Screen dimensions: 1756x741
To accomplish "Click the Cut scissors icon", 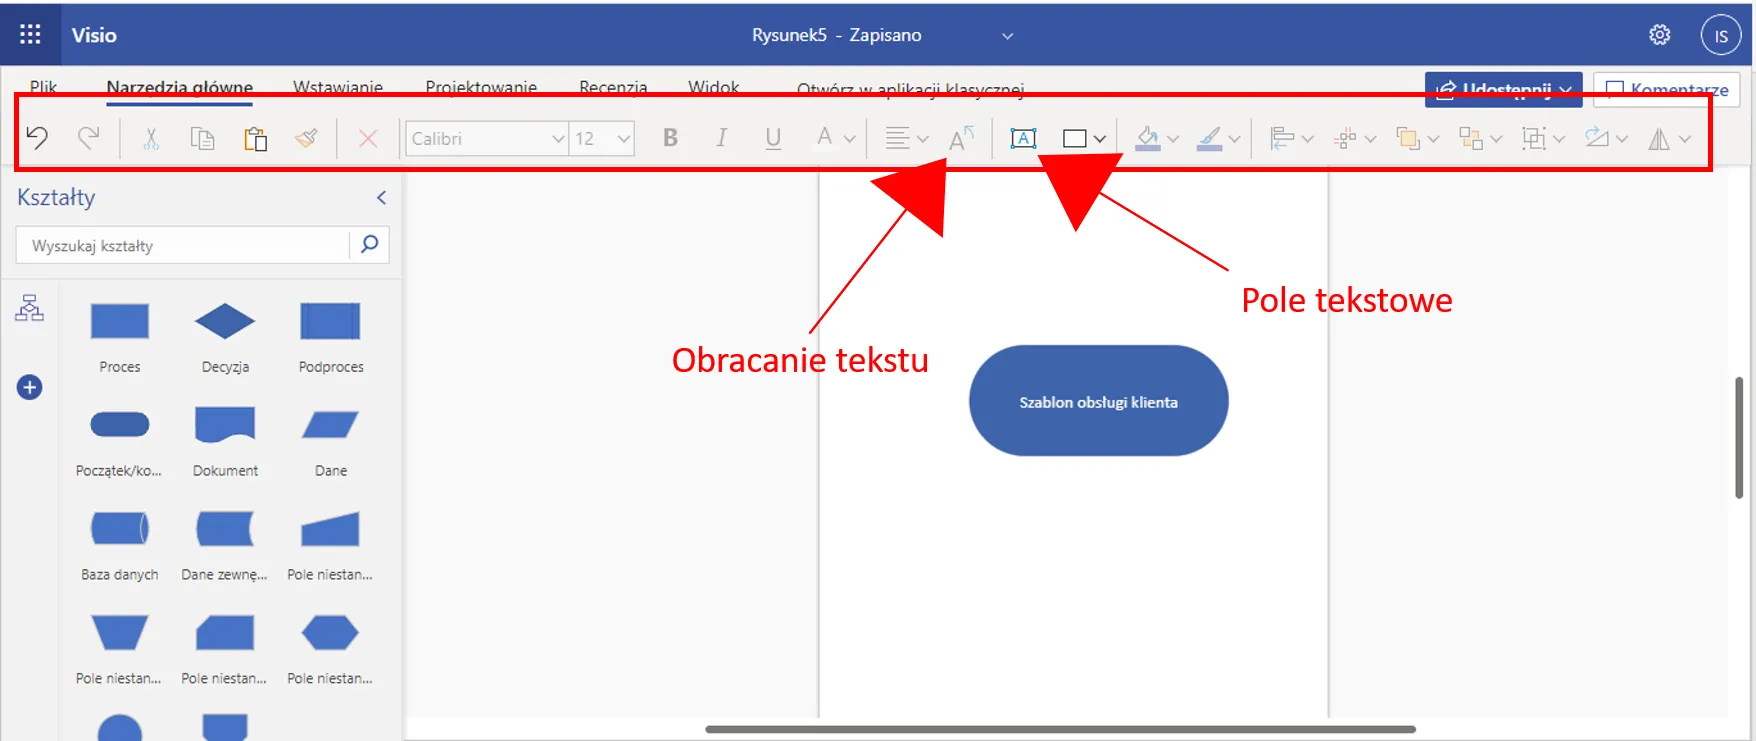I will tap(151, 138).
